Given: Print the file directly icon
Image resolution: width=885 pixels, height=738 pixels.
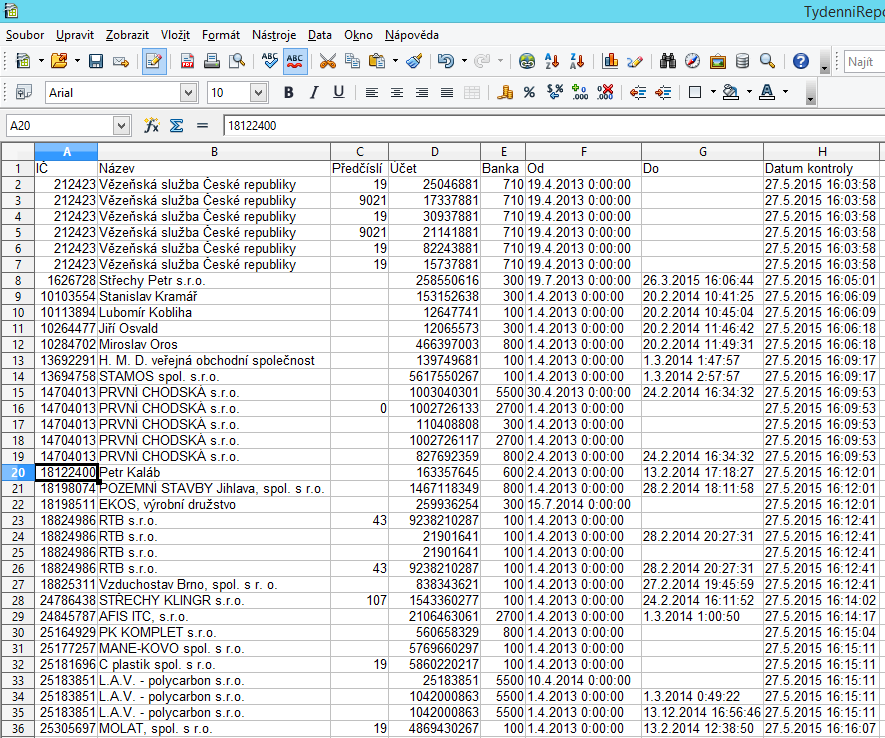Looking at the screenshot, I should click(212, 60).
